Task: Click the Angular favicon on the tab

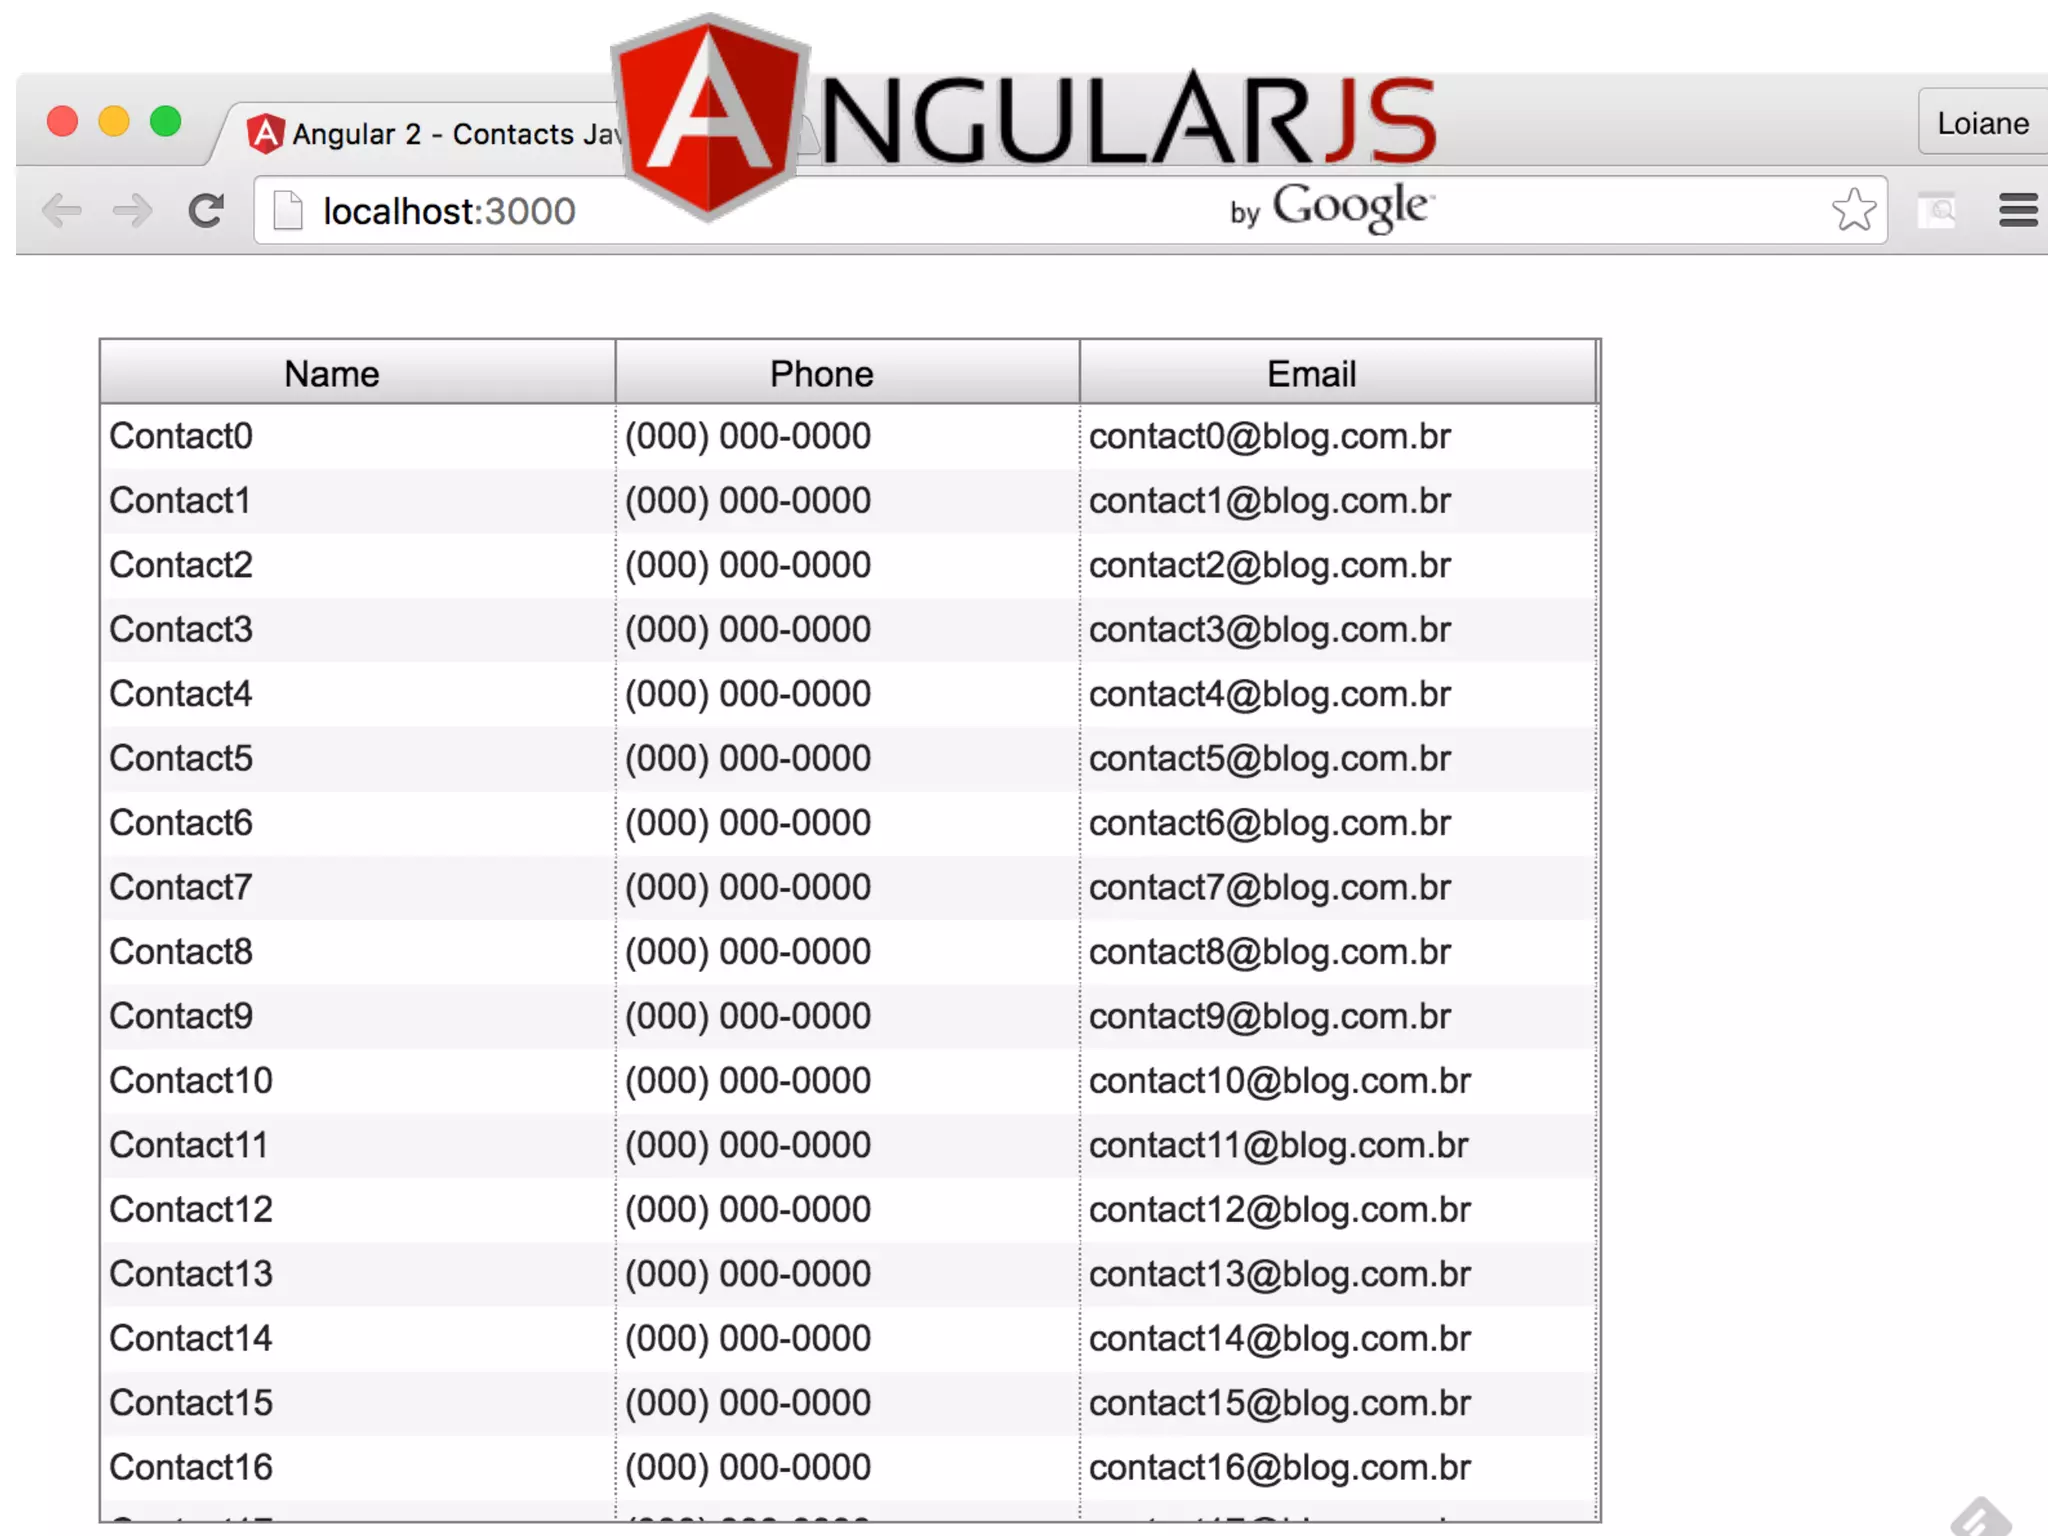Action: (x=266, y=134)
